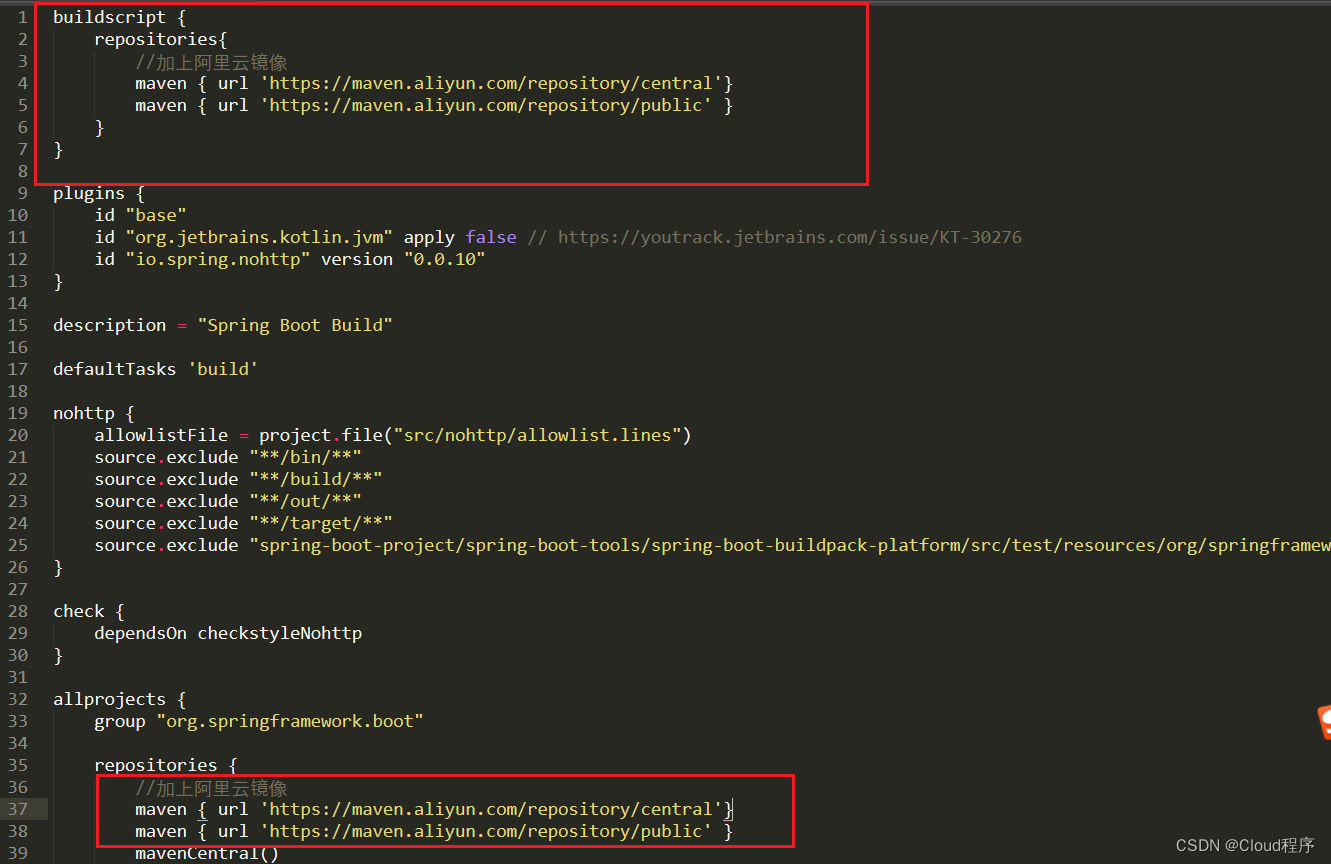Click line number 8 in the gutter
The height and width of the screenshot is (864, 1331).
pyautogui.click(x=22, y=171)
